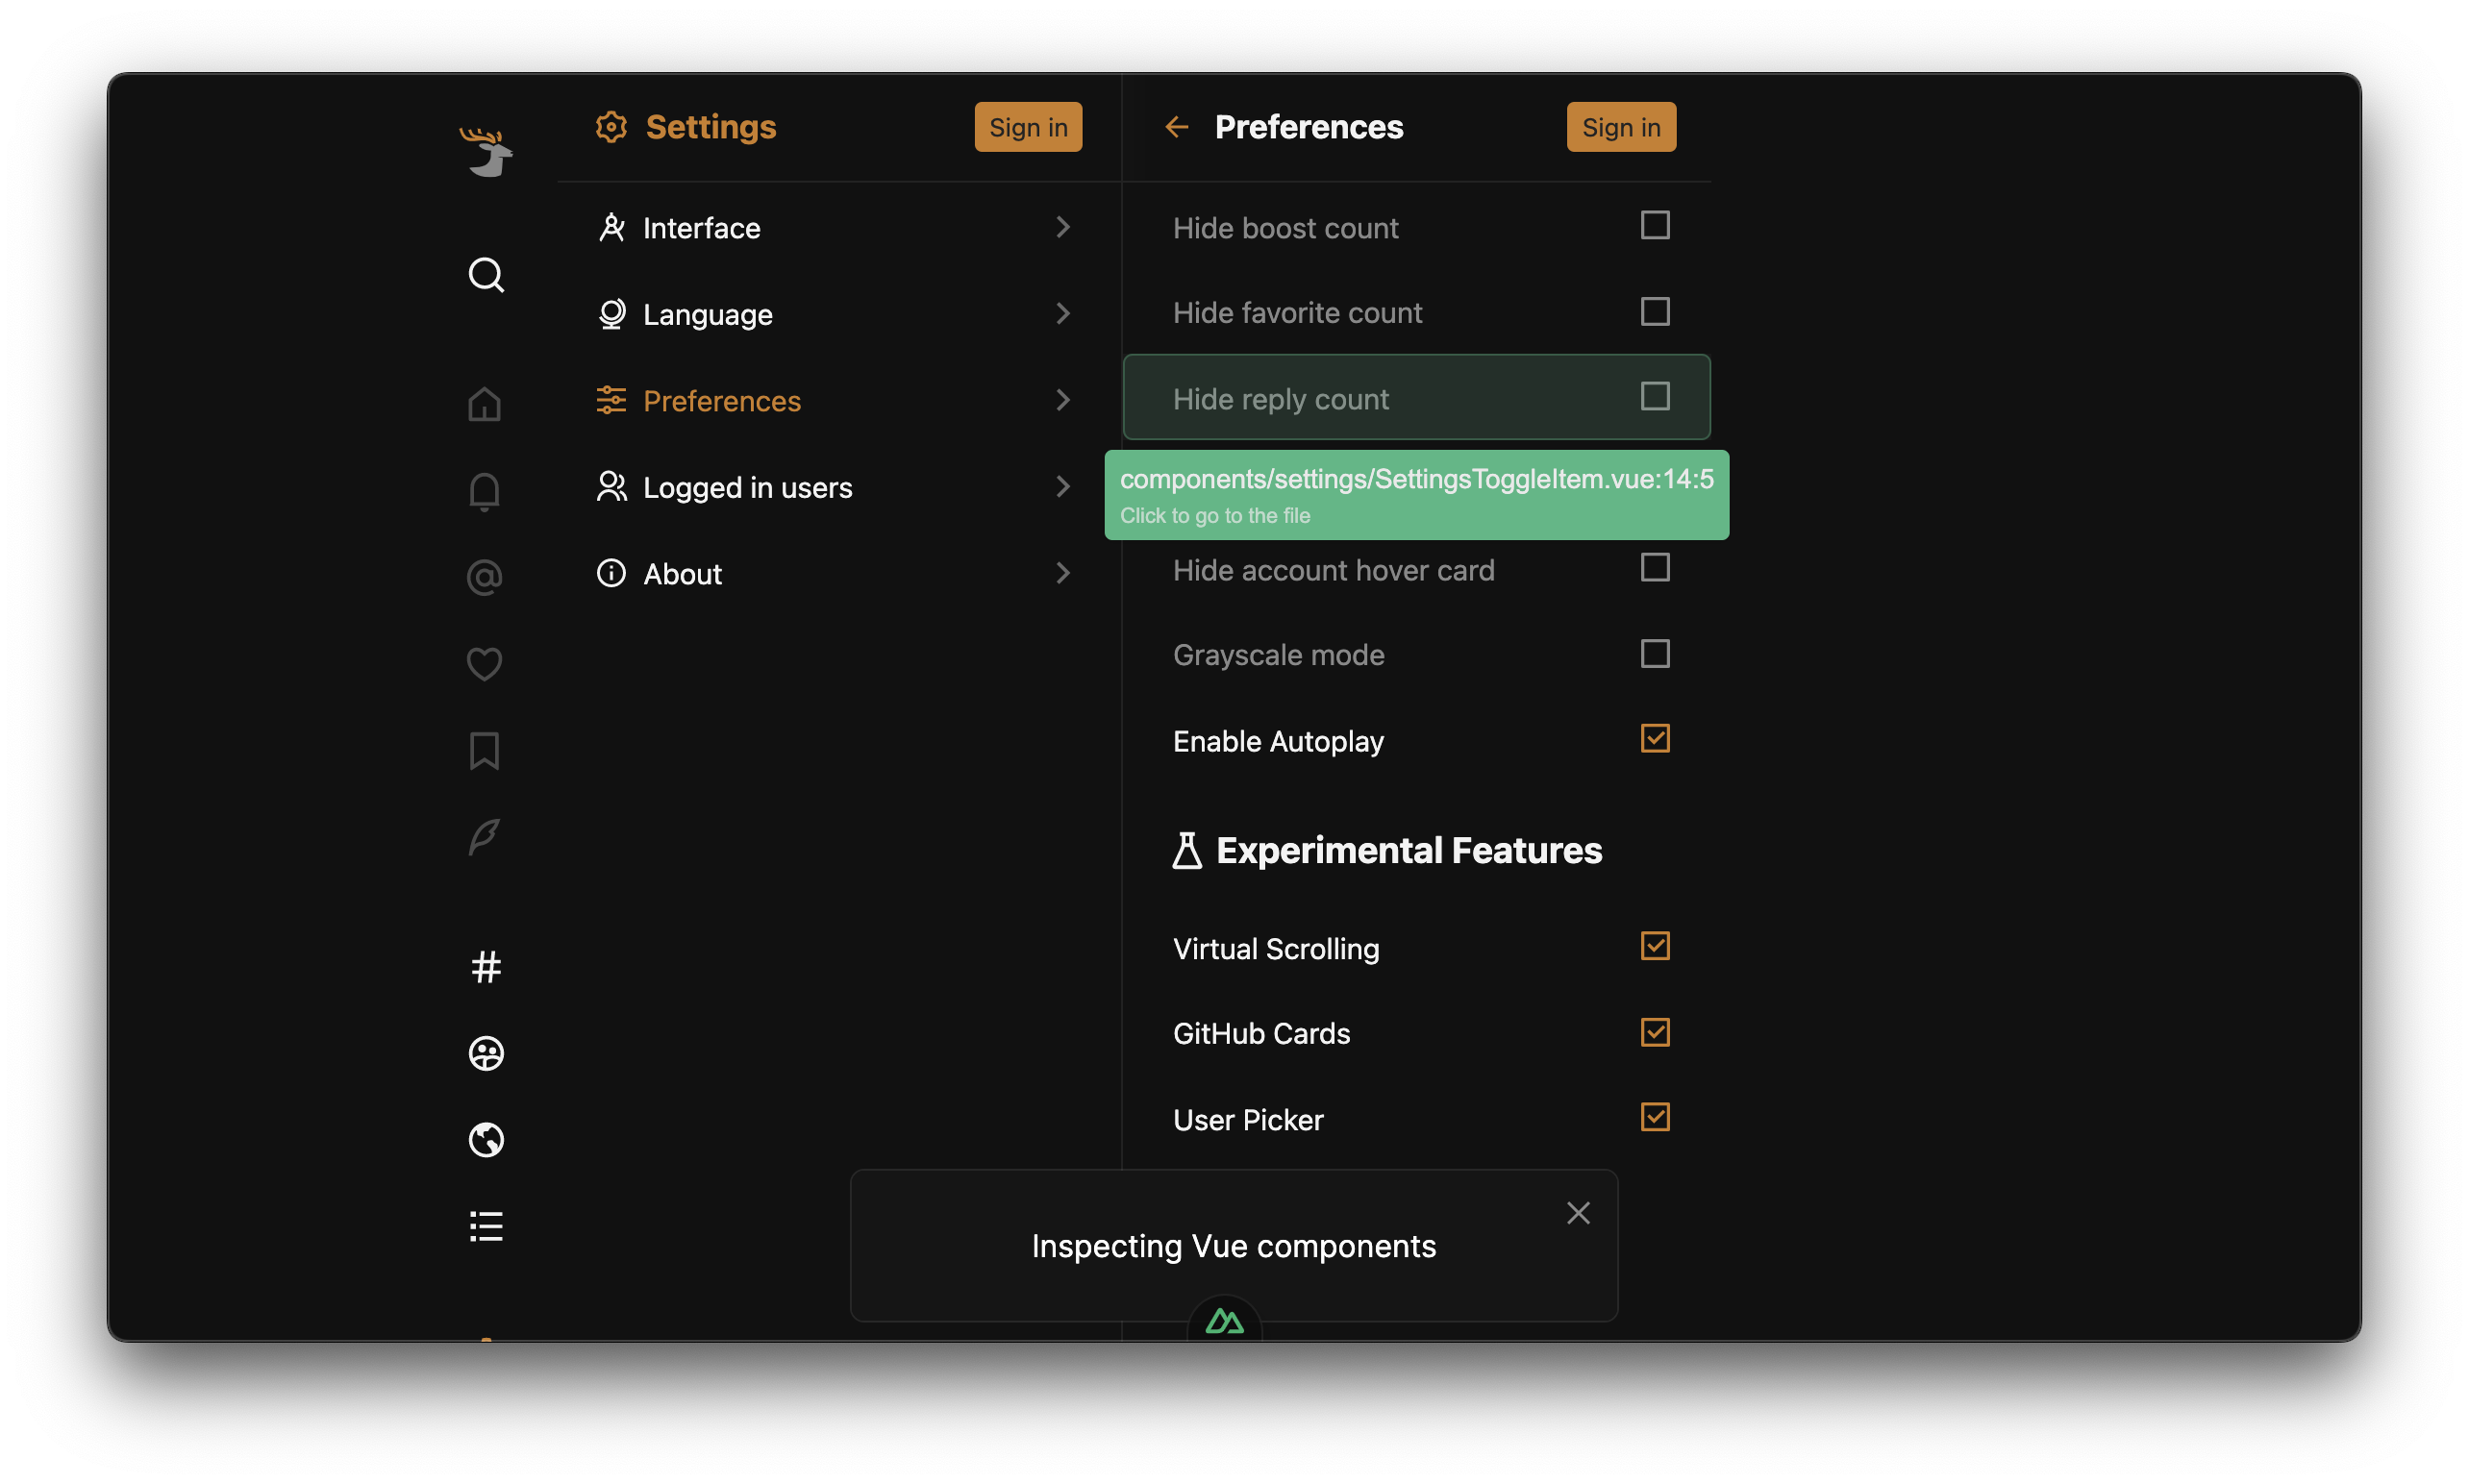This screenshot has width=2469, height=1484.
Task: Disable the Enable Autoplay checkbox
Action: [1655, 738]
